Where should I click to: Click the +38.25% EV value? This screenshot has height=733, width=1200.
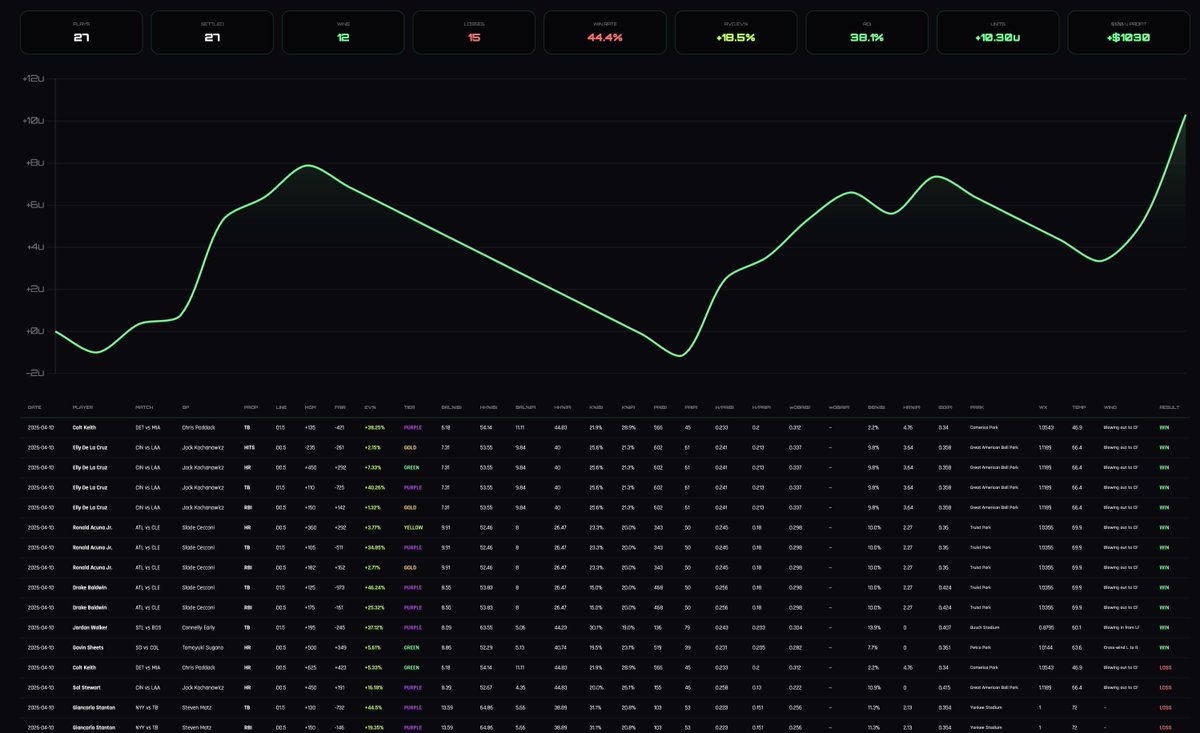coord(375,427)
